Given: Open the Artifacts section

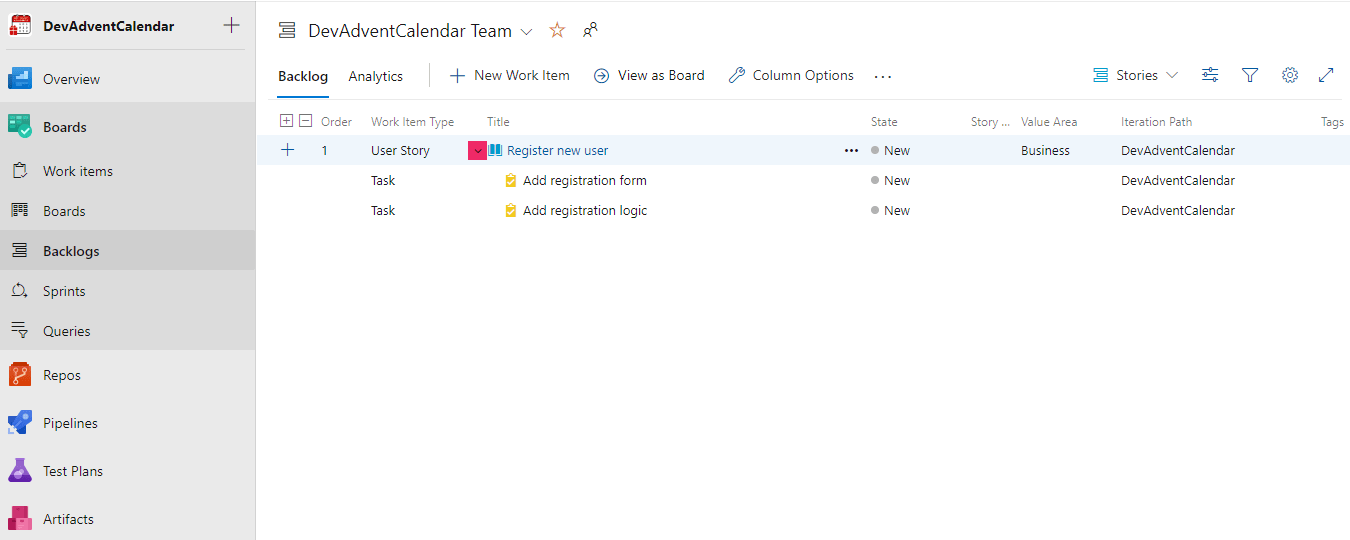Looking at the screenshot, I should 68,519.
